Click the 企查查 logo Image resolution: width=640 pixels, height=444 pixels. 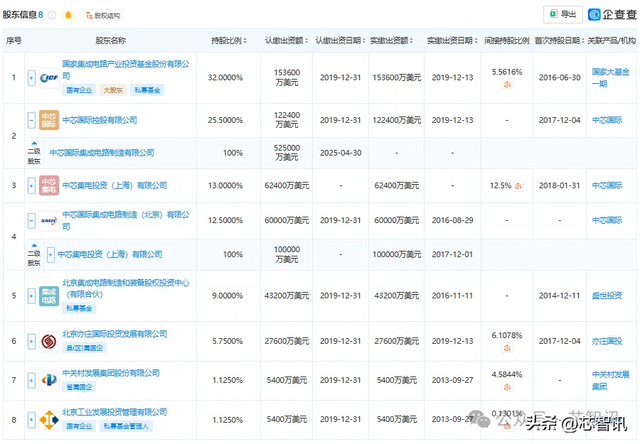(x=612, y=15)
